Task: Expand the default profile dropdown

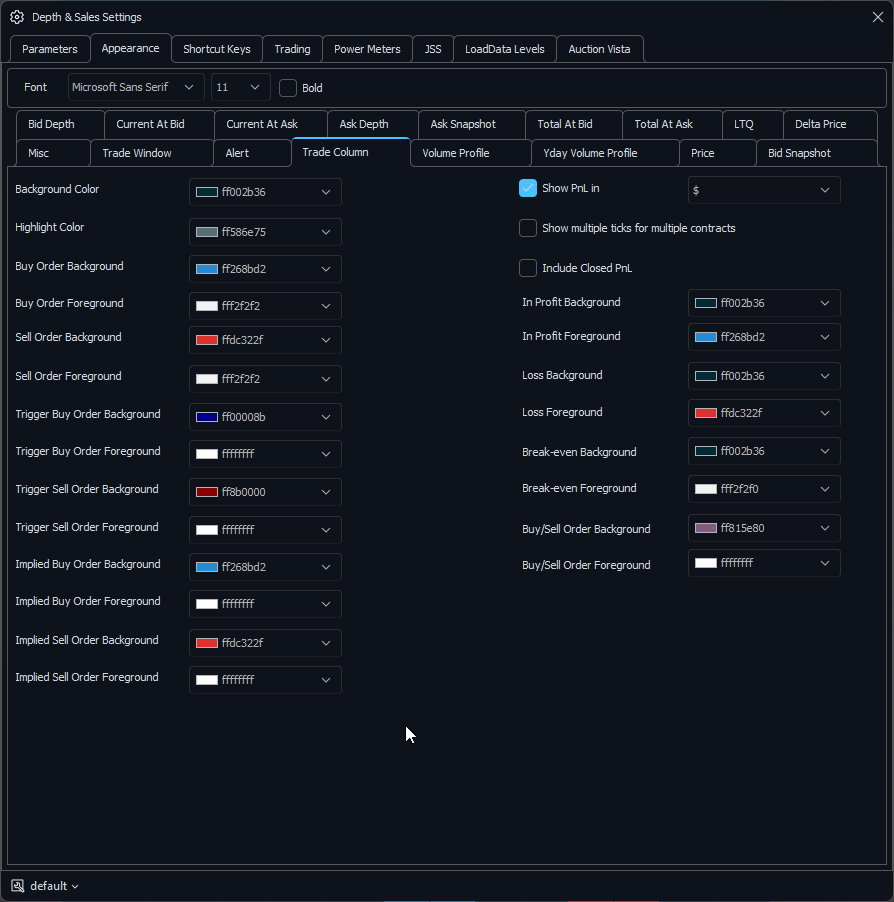Action: coord(55,886)
